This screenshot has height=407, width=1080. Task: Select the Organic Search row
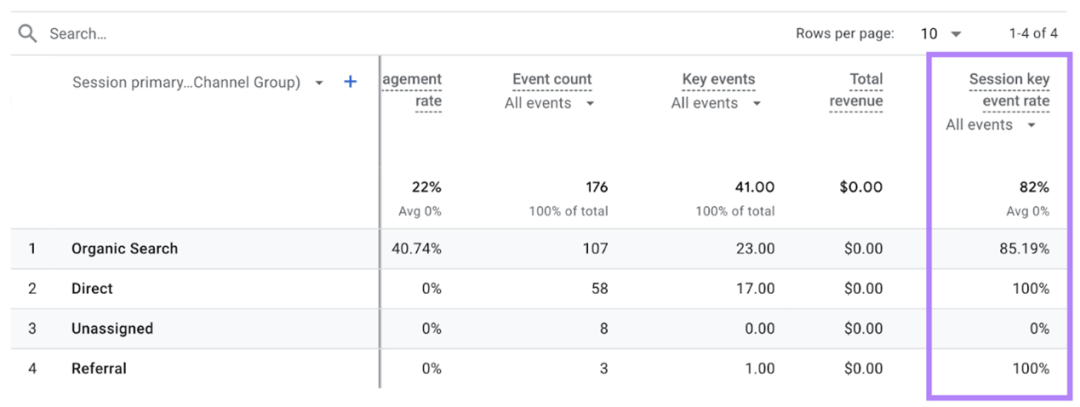[124, 249]
